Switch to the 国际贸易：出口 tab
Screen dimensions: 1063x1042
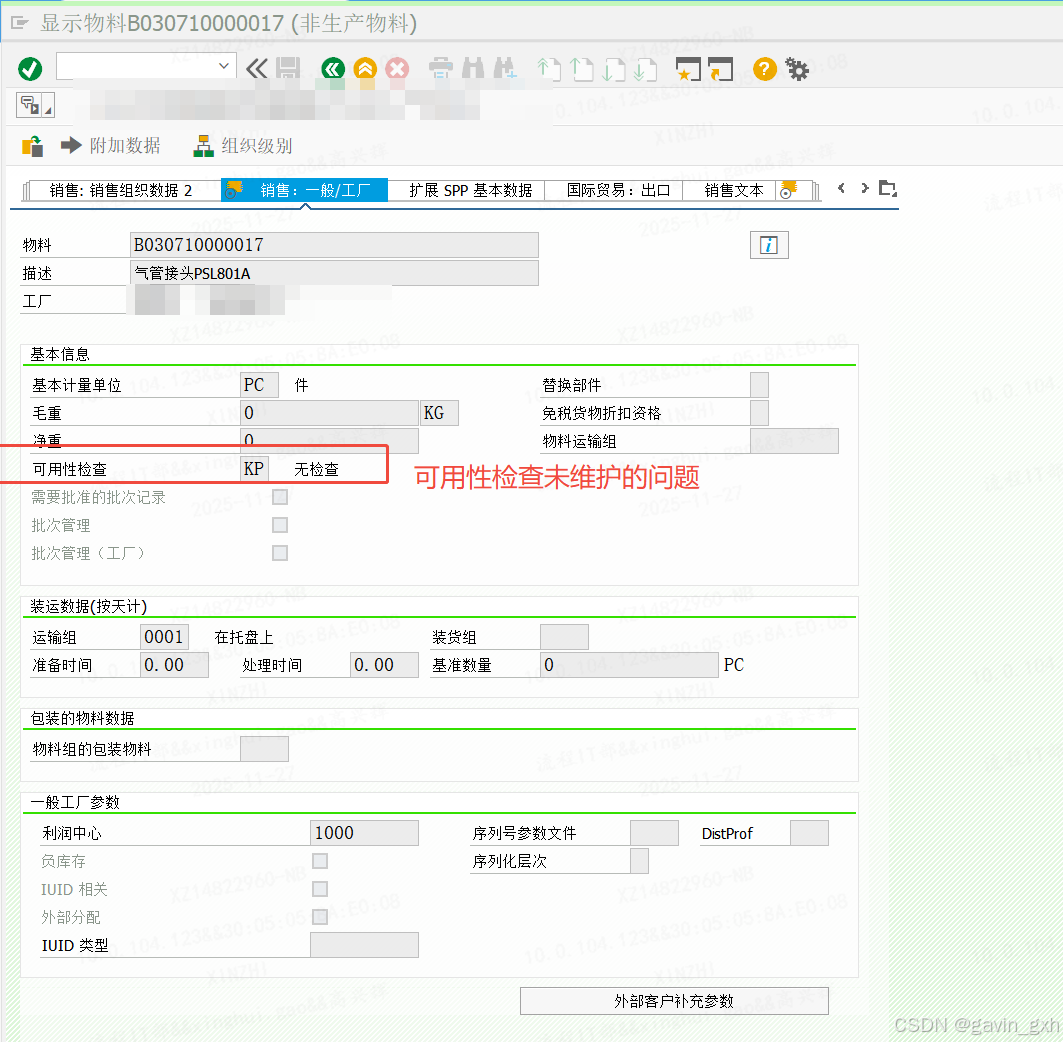613,190
